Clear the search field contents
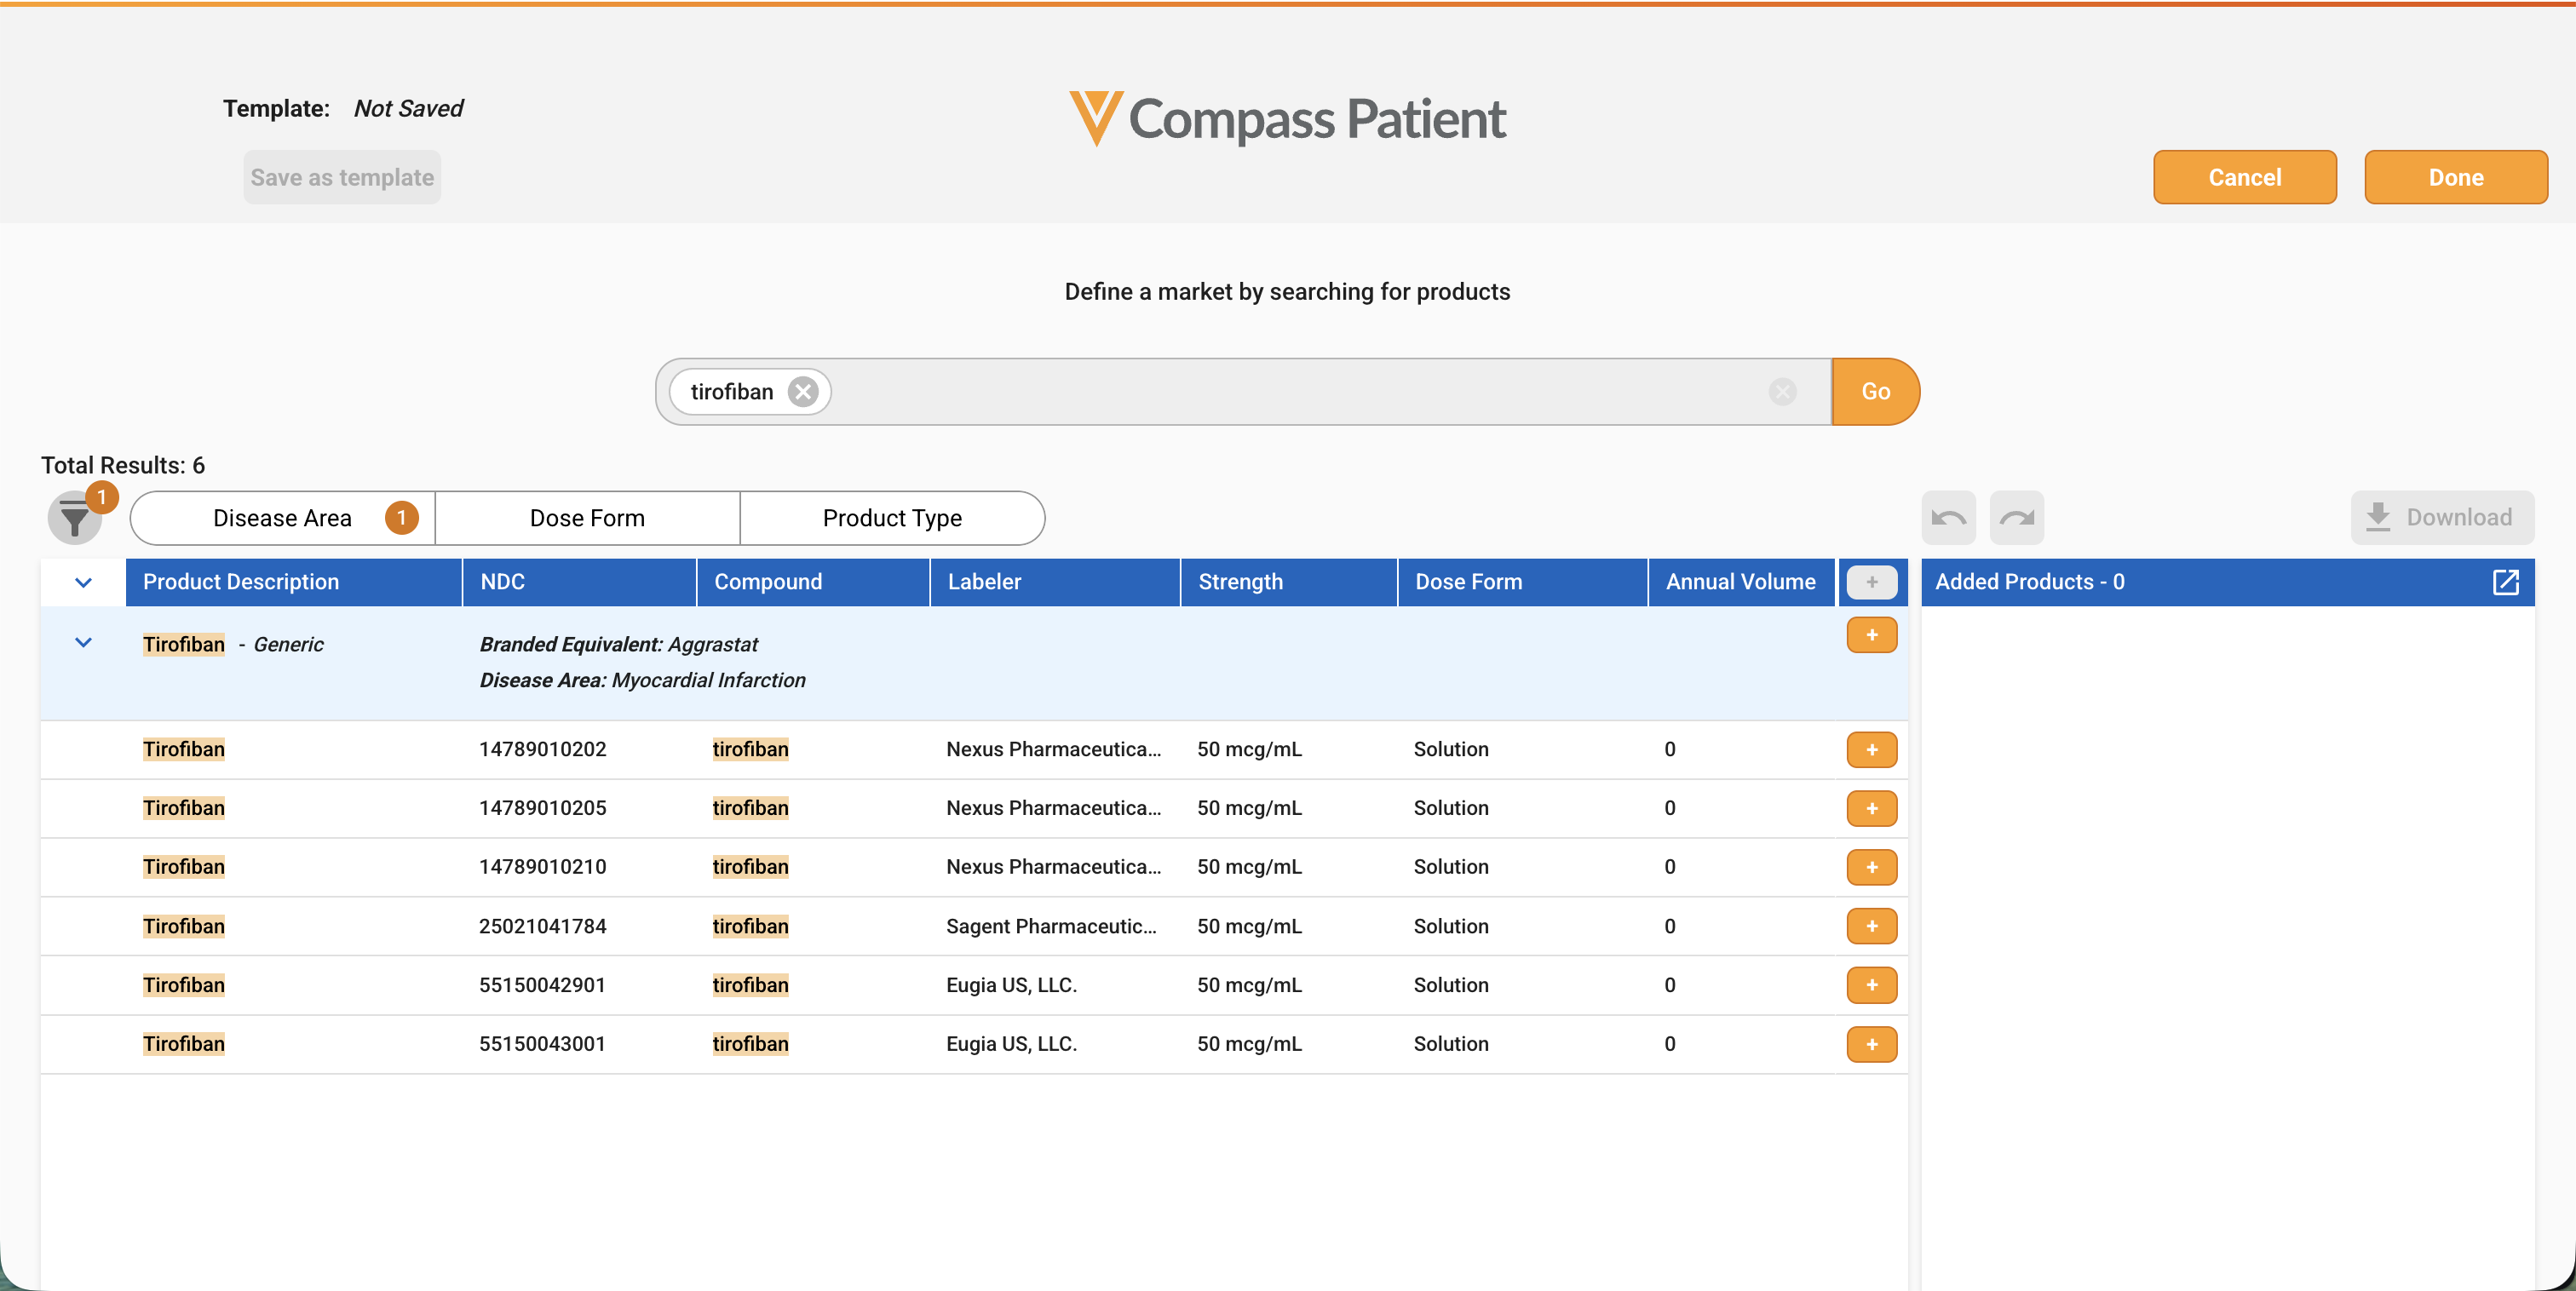The width and height of the screenshot is (2576, 1291). (x=1782, y=392)
